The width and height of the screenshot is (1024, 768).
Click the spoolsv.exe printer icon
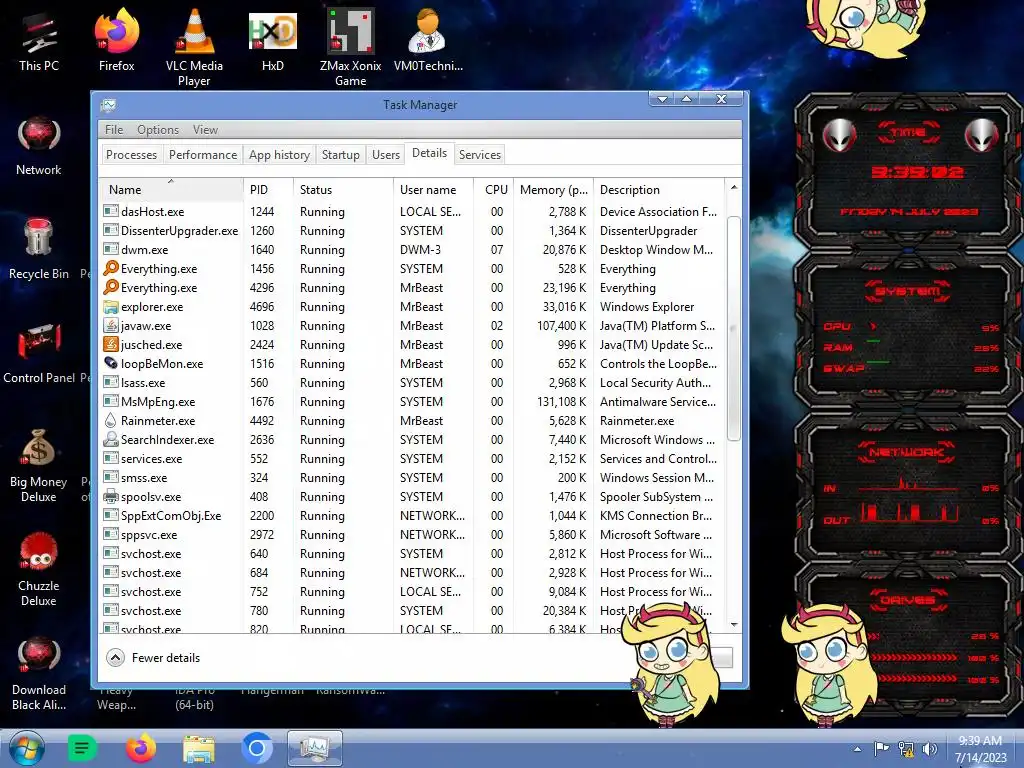coord(111,496)
